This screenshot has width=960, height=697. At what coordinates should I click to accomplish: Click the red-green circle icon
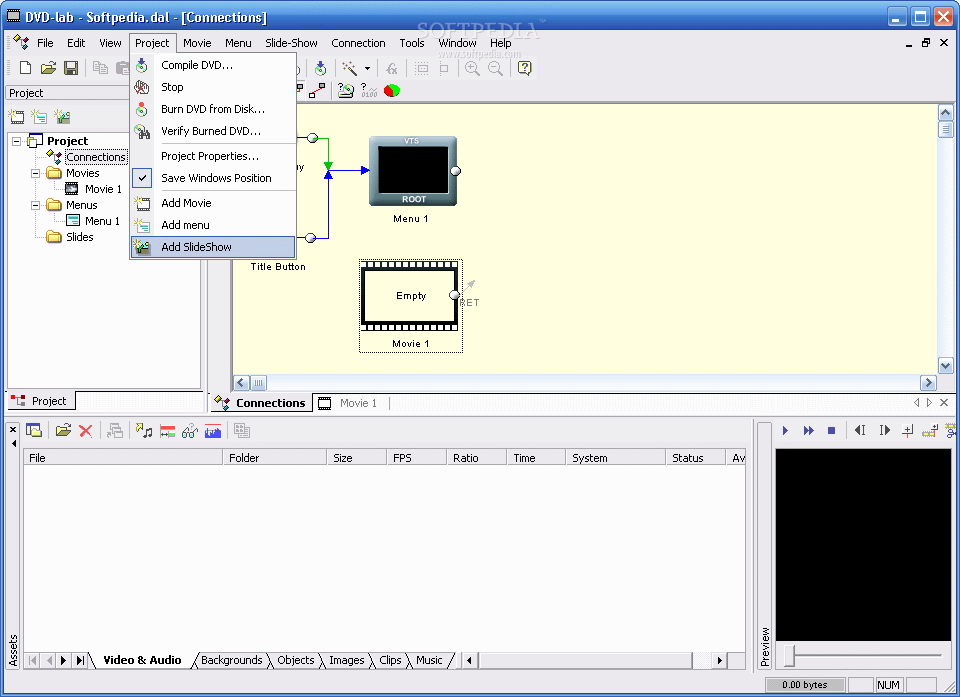(x=392, y=91)
